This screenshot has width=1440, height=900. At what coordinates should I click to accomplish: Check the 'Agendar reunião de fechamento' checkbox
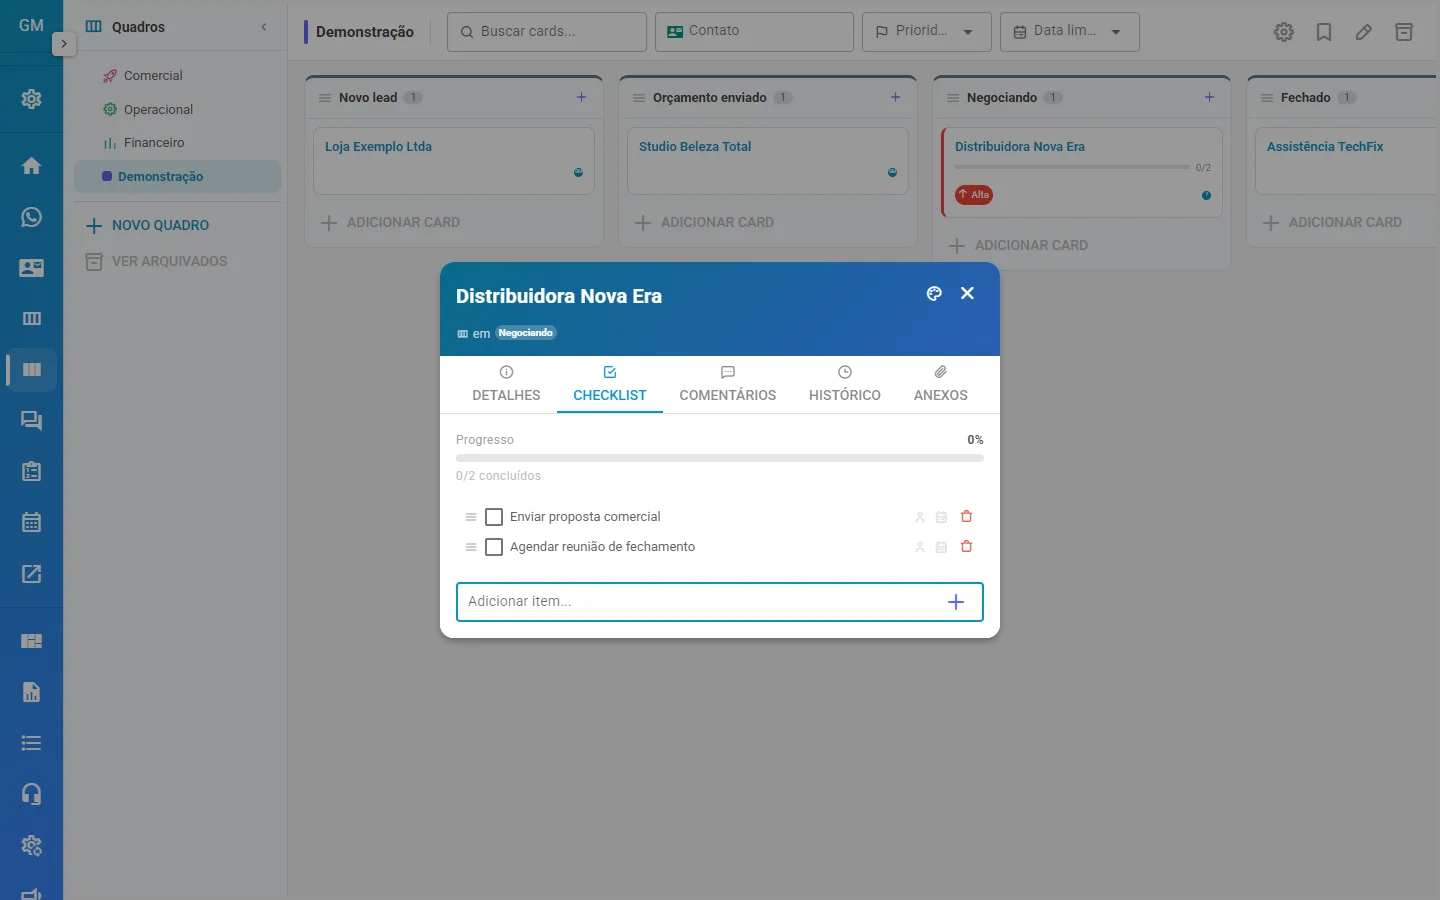(x=494, y=547)
